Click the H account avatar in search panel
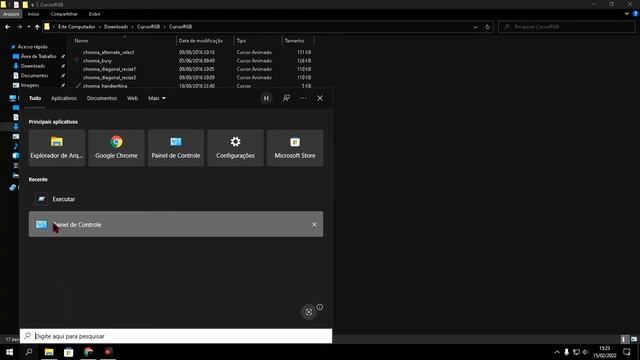The width and height of the screenshot is (640, 360). (x=266, y=98)
